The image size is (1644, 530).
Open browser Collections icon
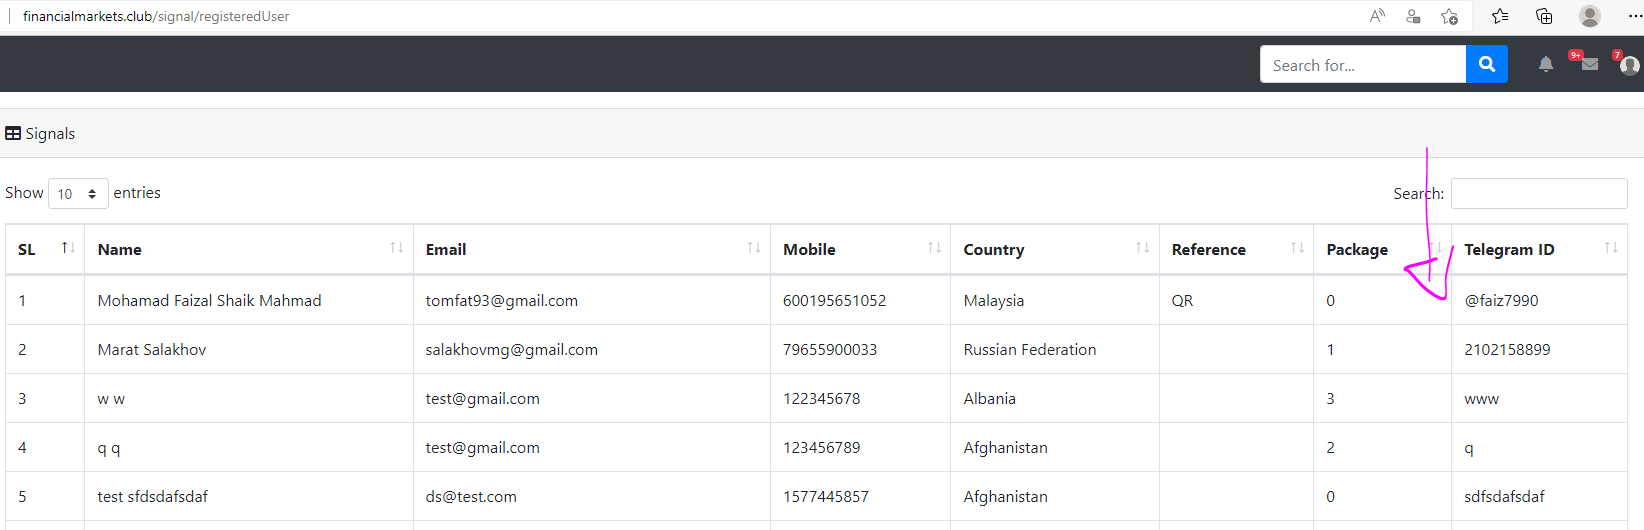[x=1544, y=16]
